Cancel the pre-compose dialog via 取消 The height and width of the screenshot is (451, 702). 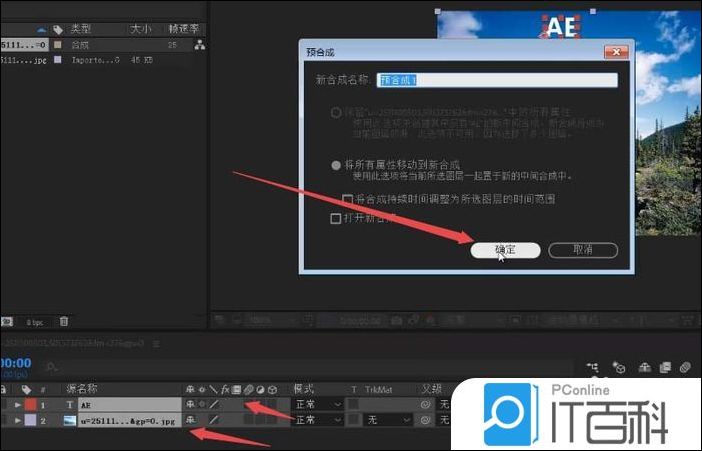583,250
